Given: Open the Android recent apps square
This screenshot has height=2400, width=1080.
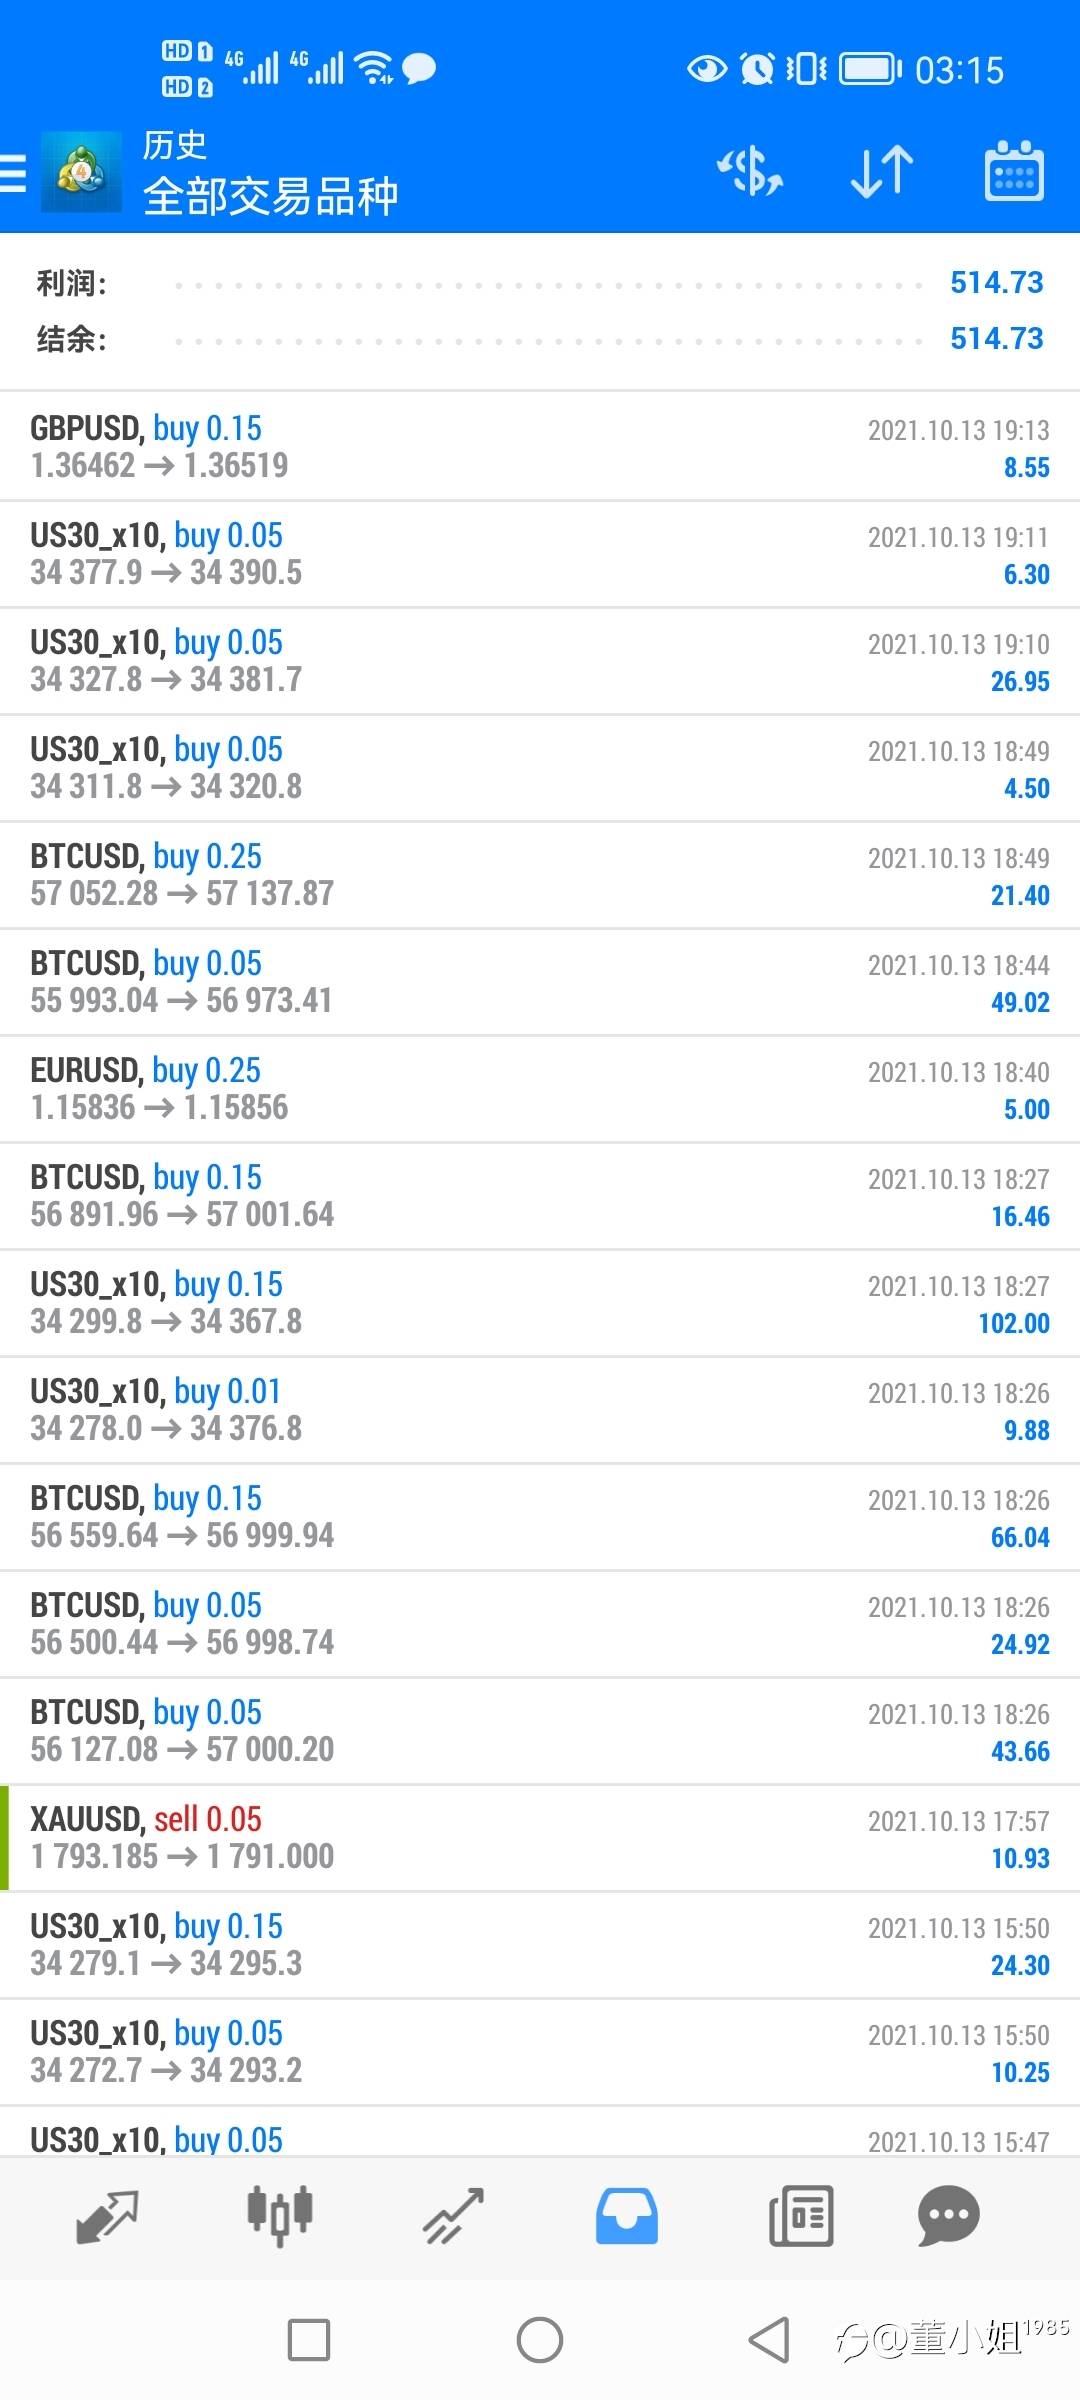Looking at the screenshot, I should pyautogui.click(x=309, y=2340).
